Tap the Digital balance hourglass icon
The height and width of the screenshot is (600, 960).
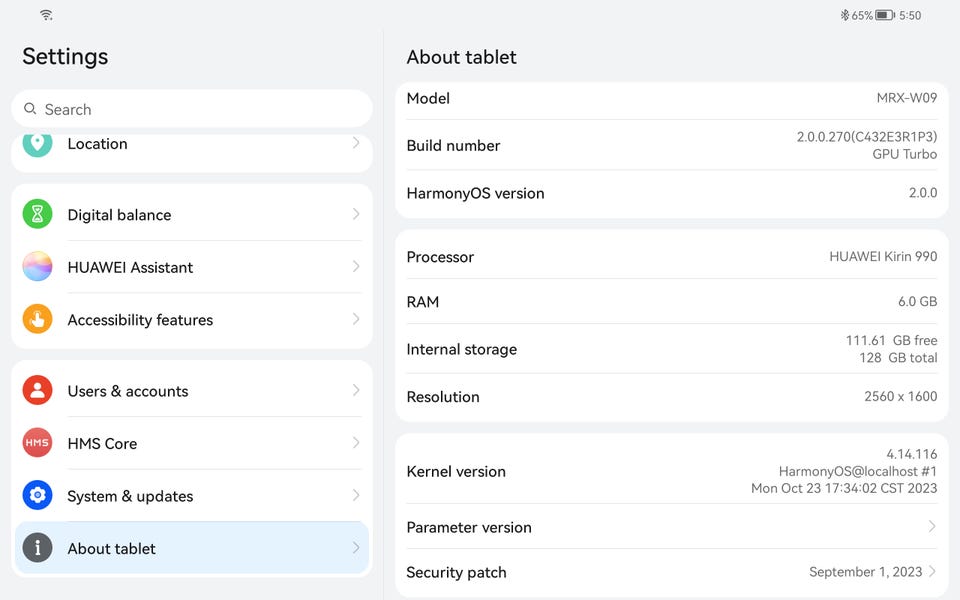coord(37,214)
